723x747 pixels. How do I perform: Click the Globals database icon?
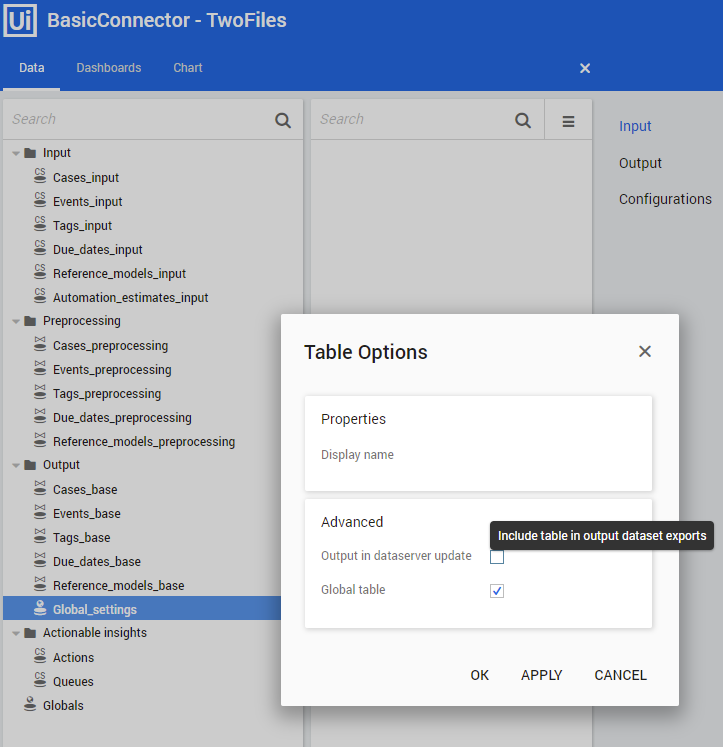pos(30,705)
